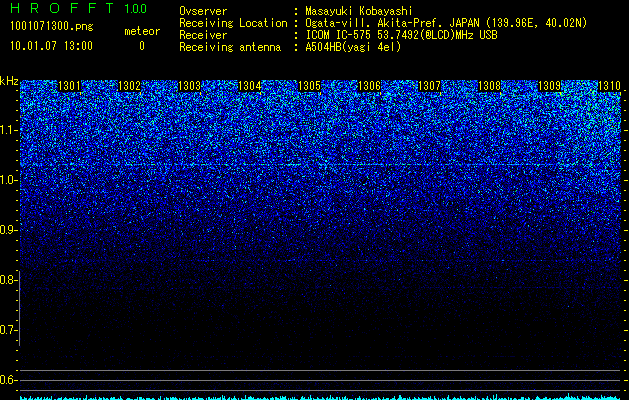Click the 1303 time marker
Screen dimensions: 629x400
click(189, 86)
